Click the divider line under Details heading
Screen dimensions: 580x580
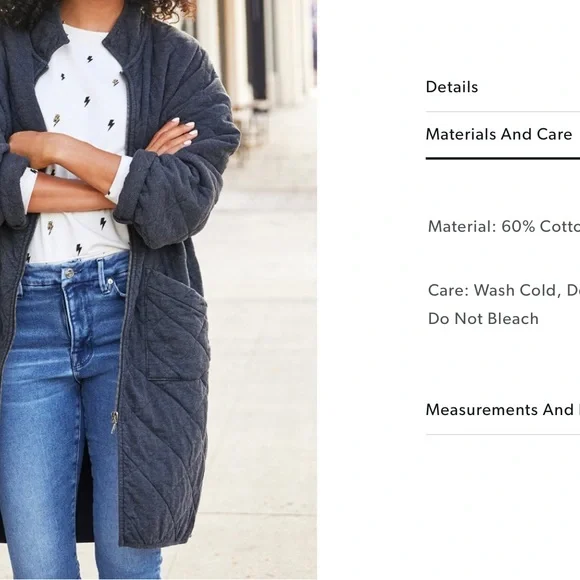(x=503, y=111)
